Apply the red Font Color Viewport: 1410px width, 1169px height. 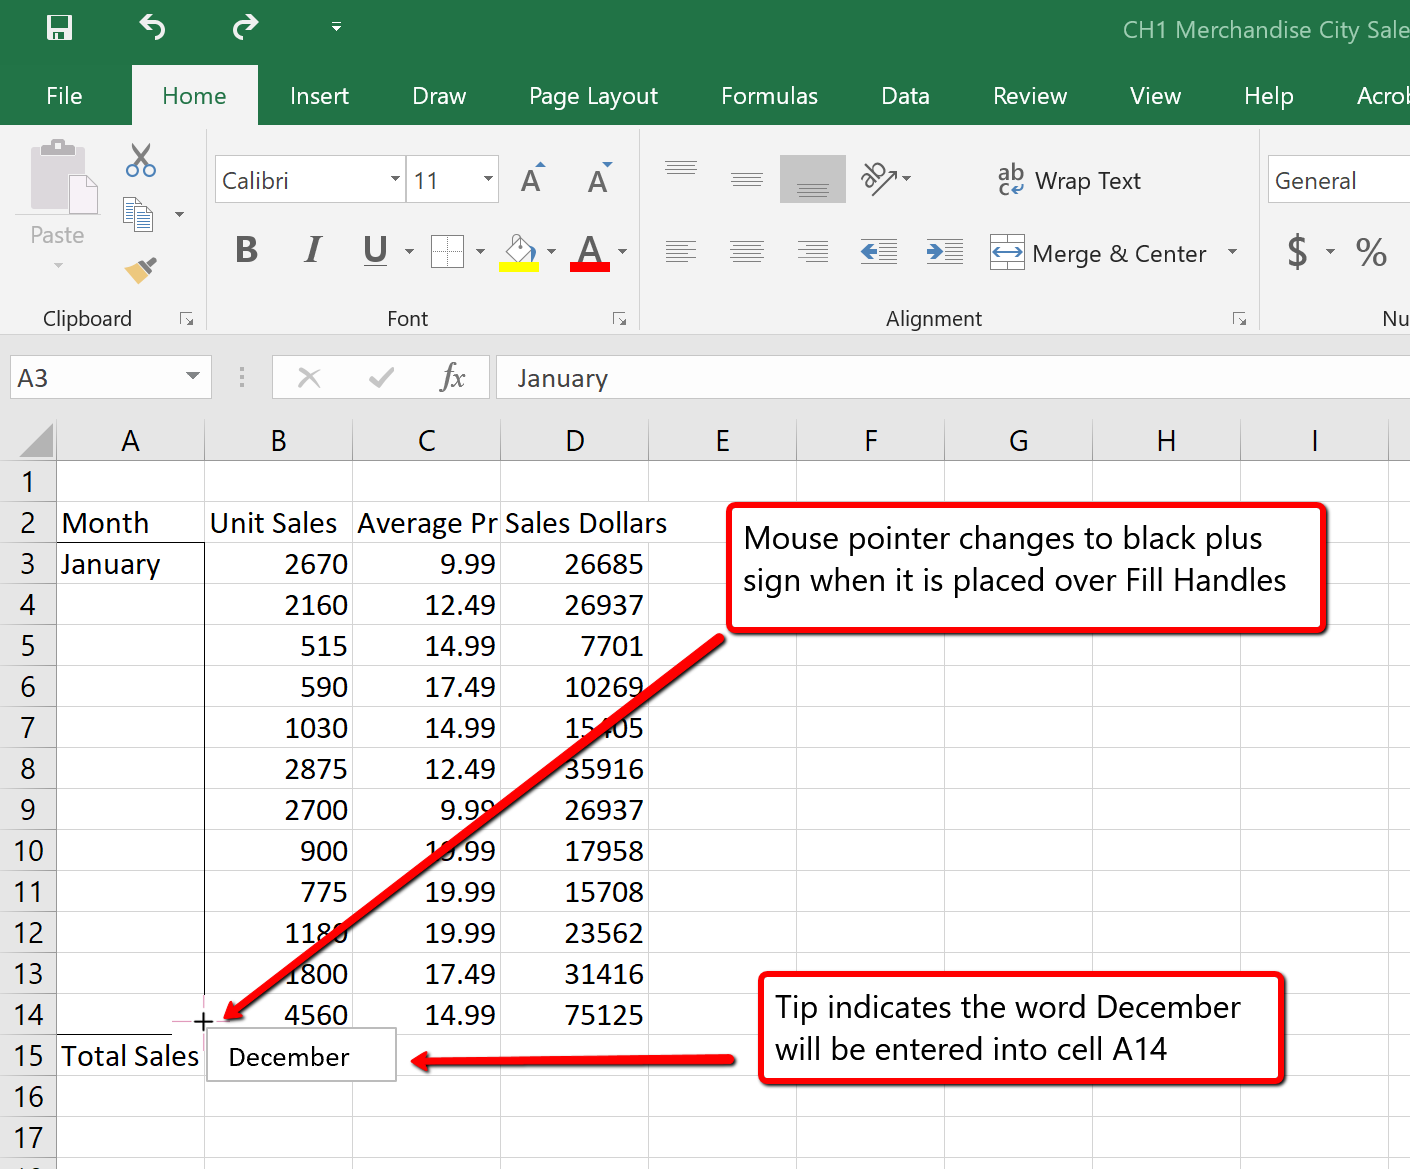590,252
